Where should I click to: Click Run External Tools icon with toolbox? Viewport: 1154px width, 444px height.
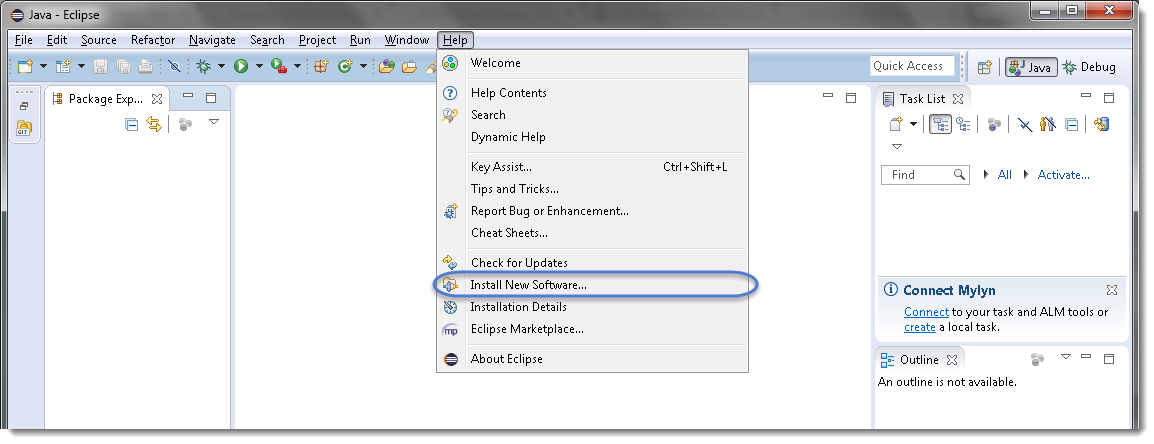pos(279,66)
